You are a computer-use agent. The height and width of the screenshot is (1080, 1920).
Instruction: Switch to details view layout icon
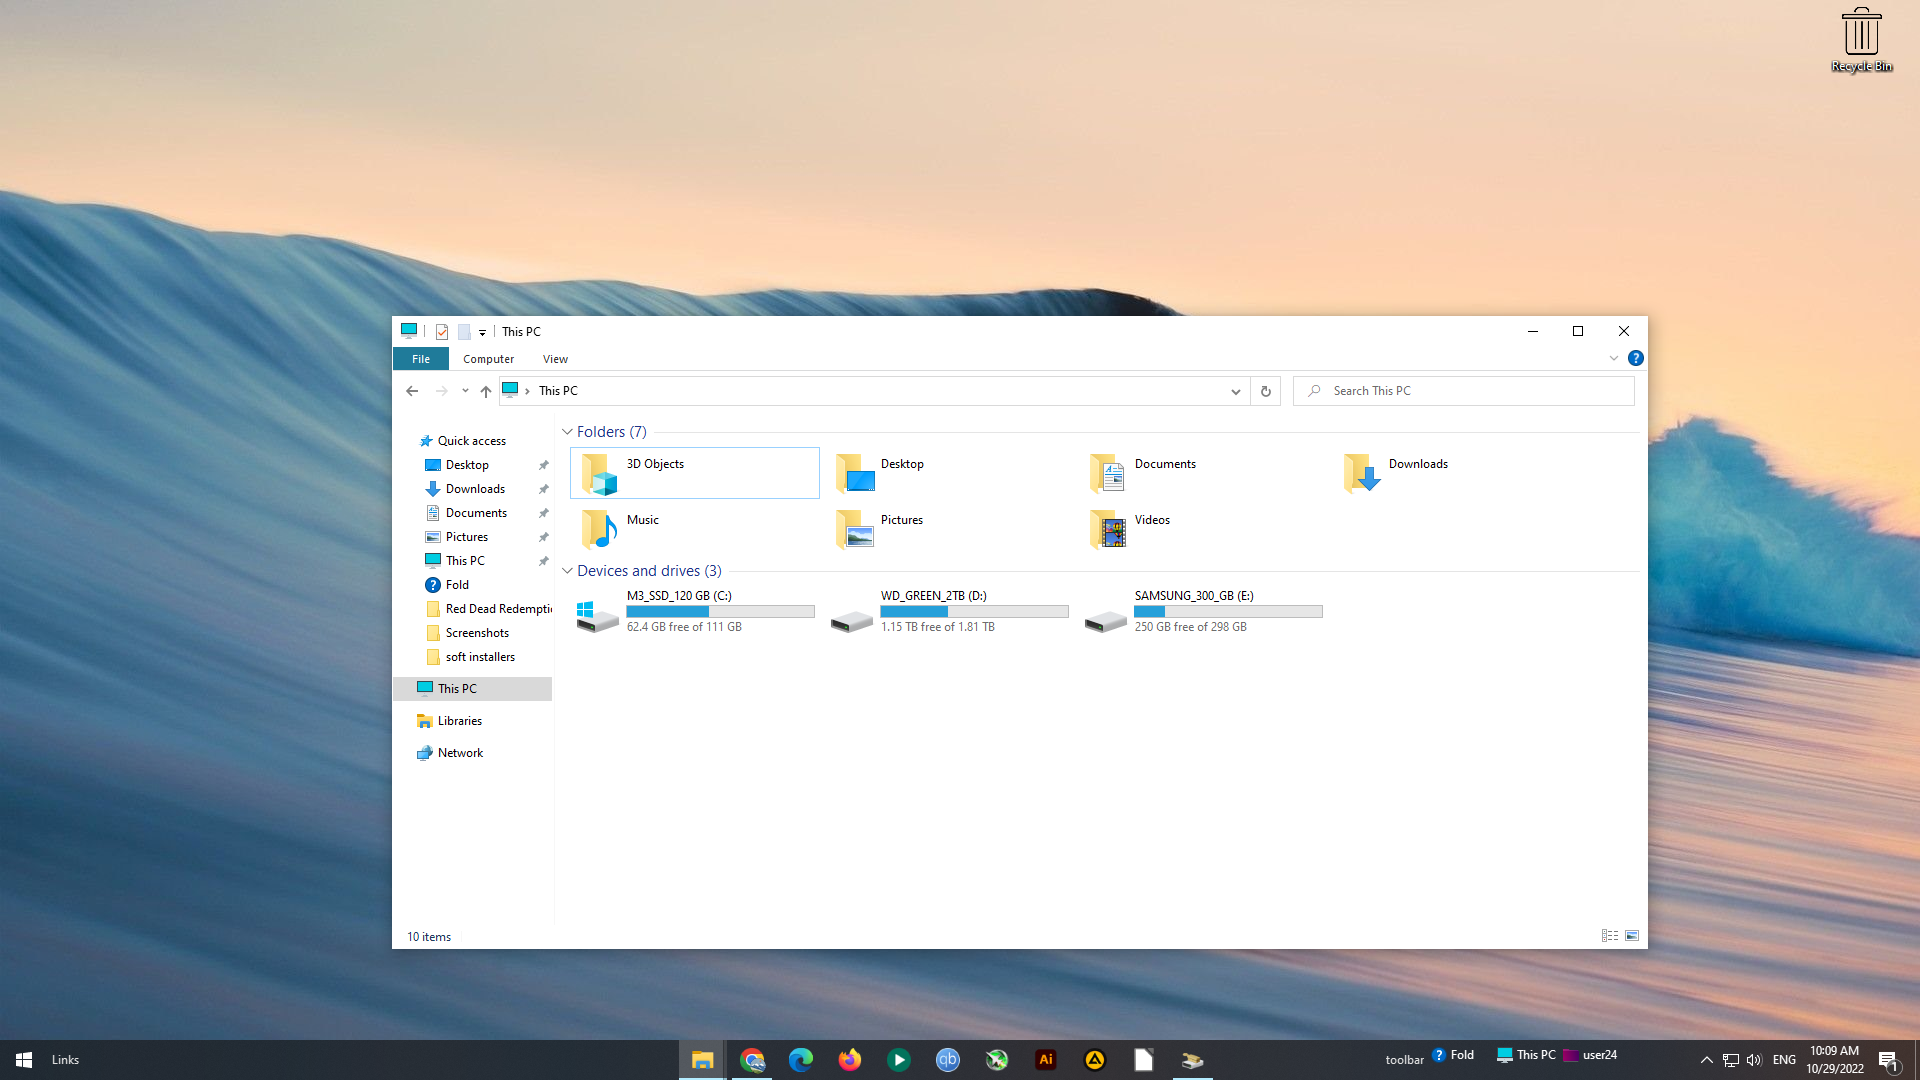point(1609,936)
